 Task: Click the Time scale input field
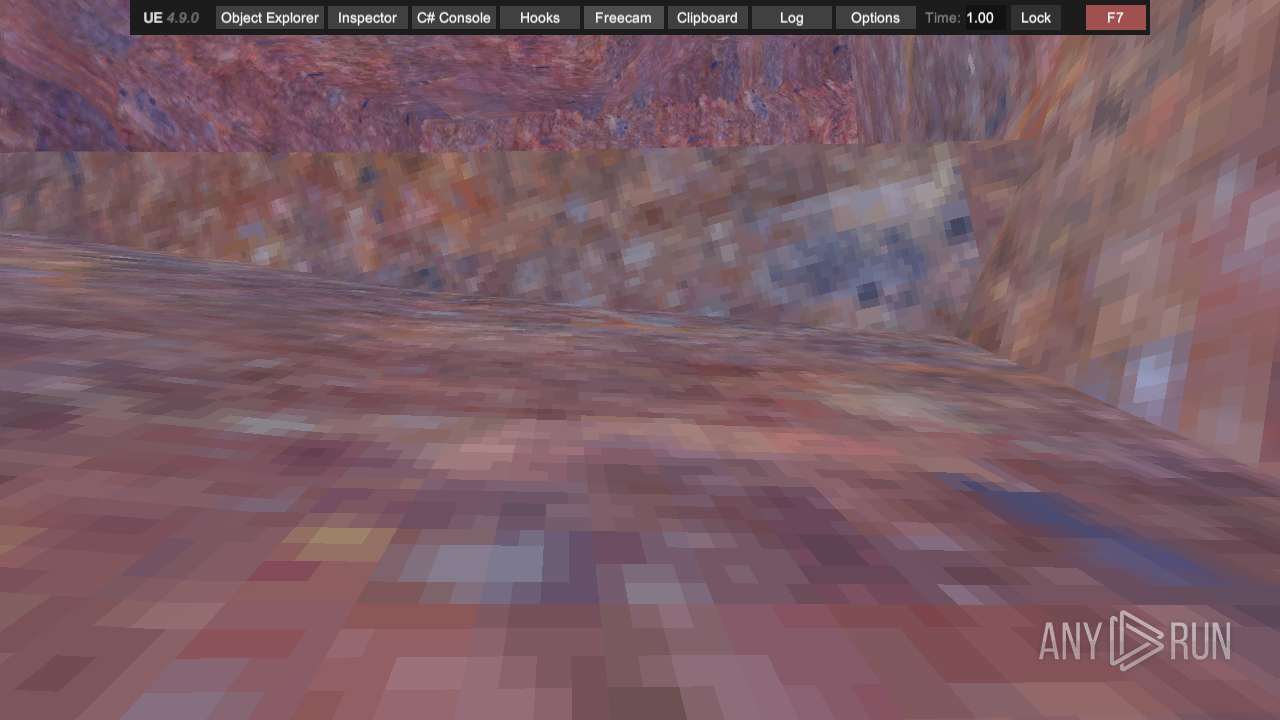click(984, 18)
